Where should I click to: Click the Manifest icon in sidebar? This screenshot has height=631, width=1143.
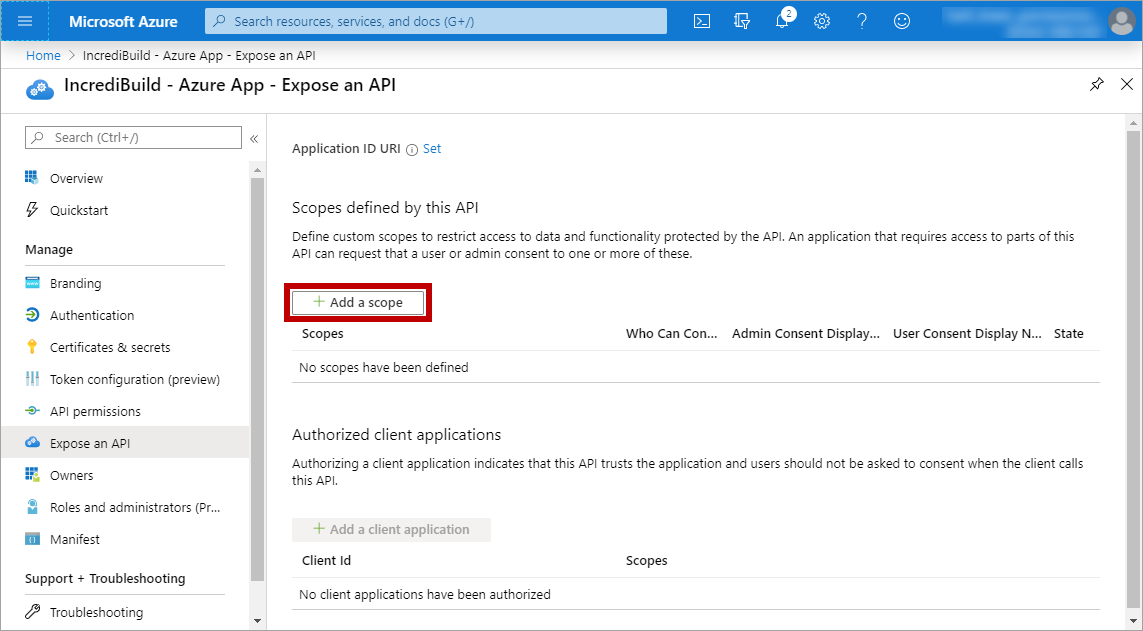pos(32,539)
